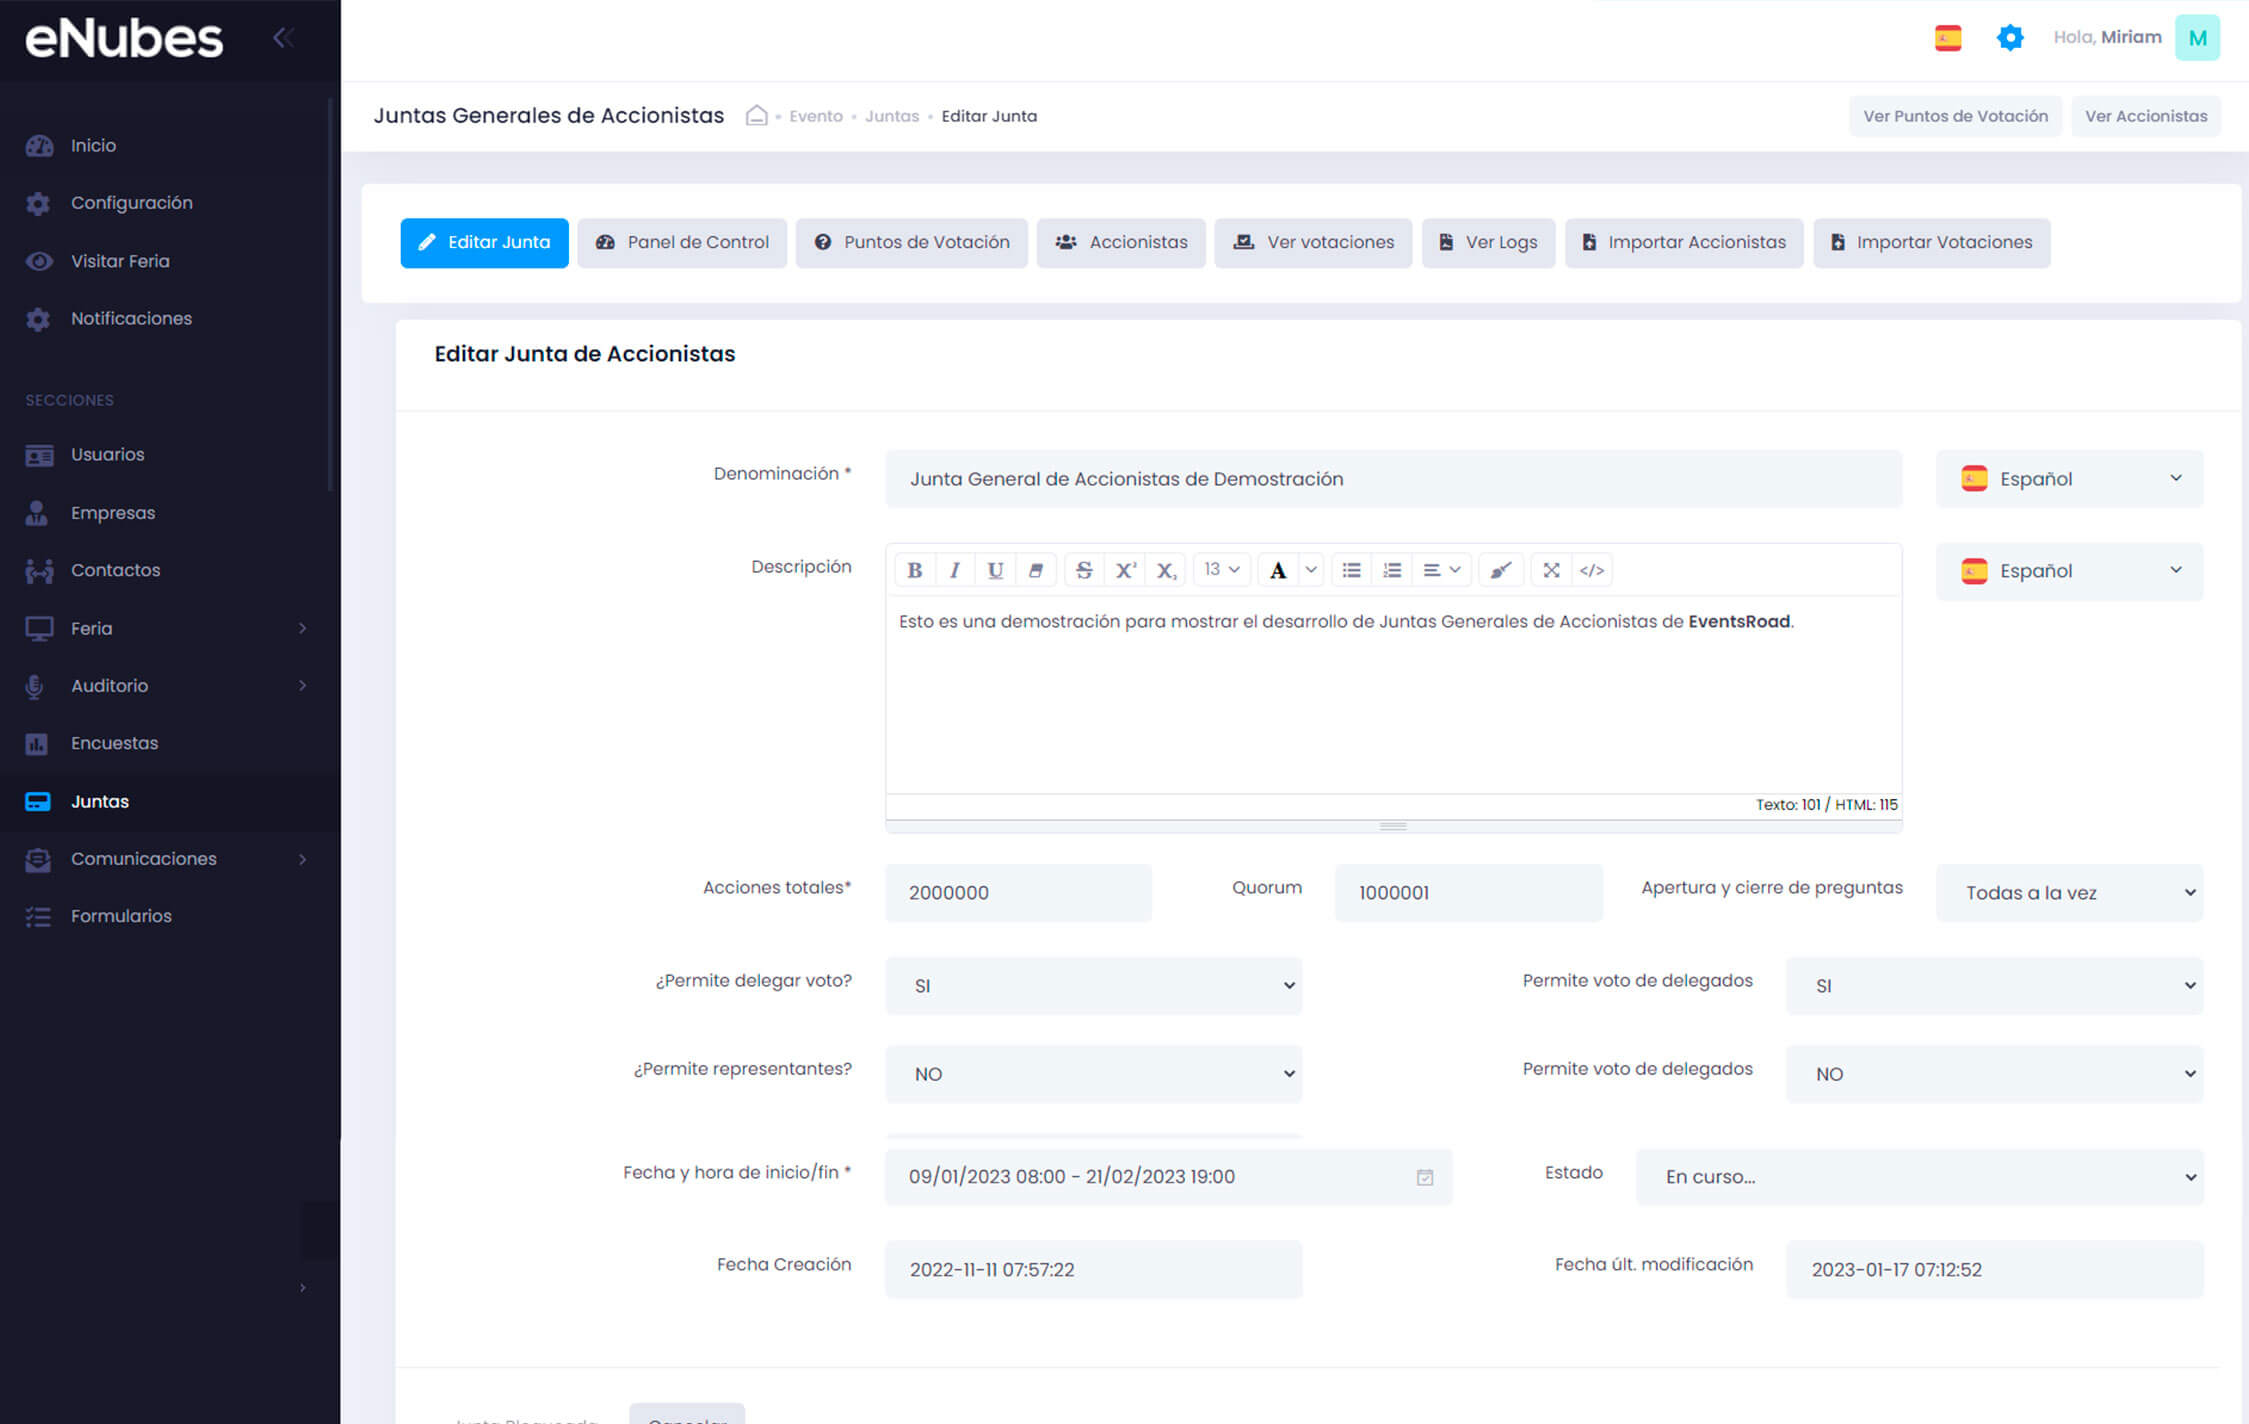2249x1424 pixels.
Task: Click Importar Accionistas button
Action: click(1684, 243)
